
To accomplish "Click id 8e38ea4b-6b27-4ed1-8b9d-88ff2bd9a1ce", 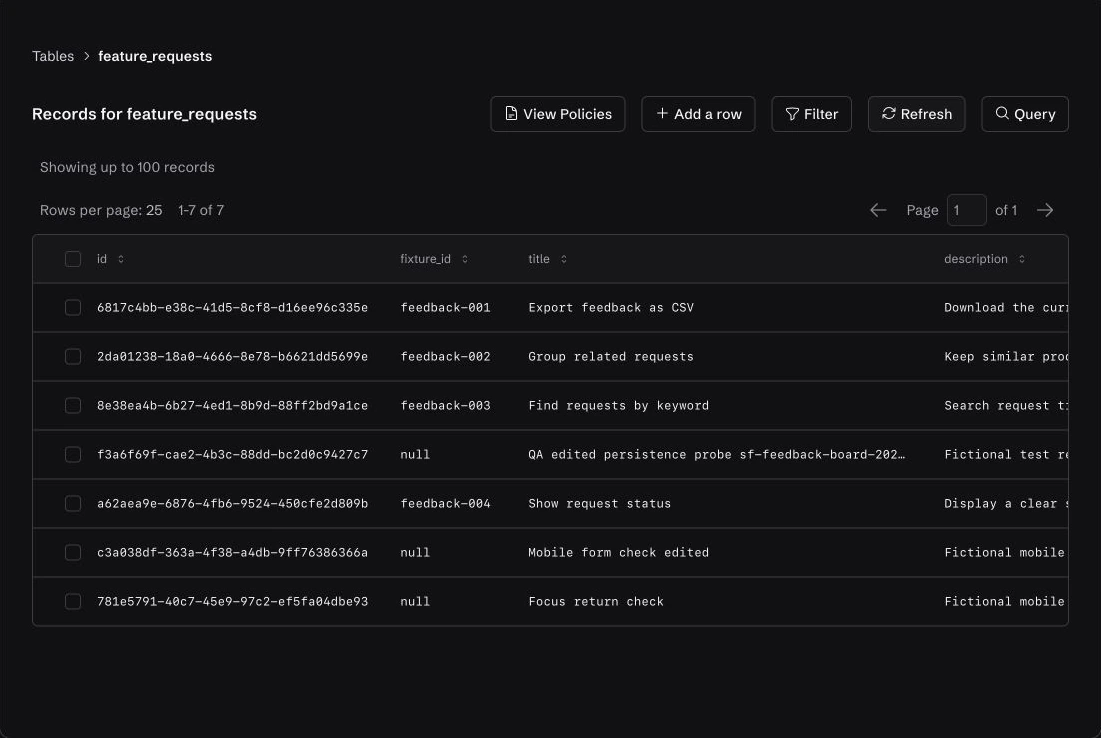I will (232, 406).
